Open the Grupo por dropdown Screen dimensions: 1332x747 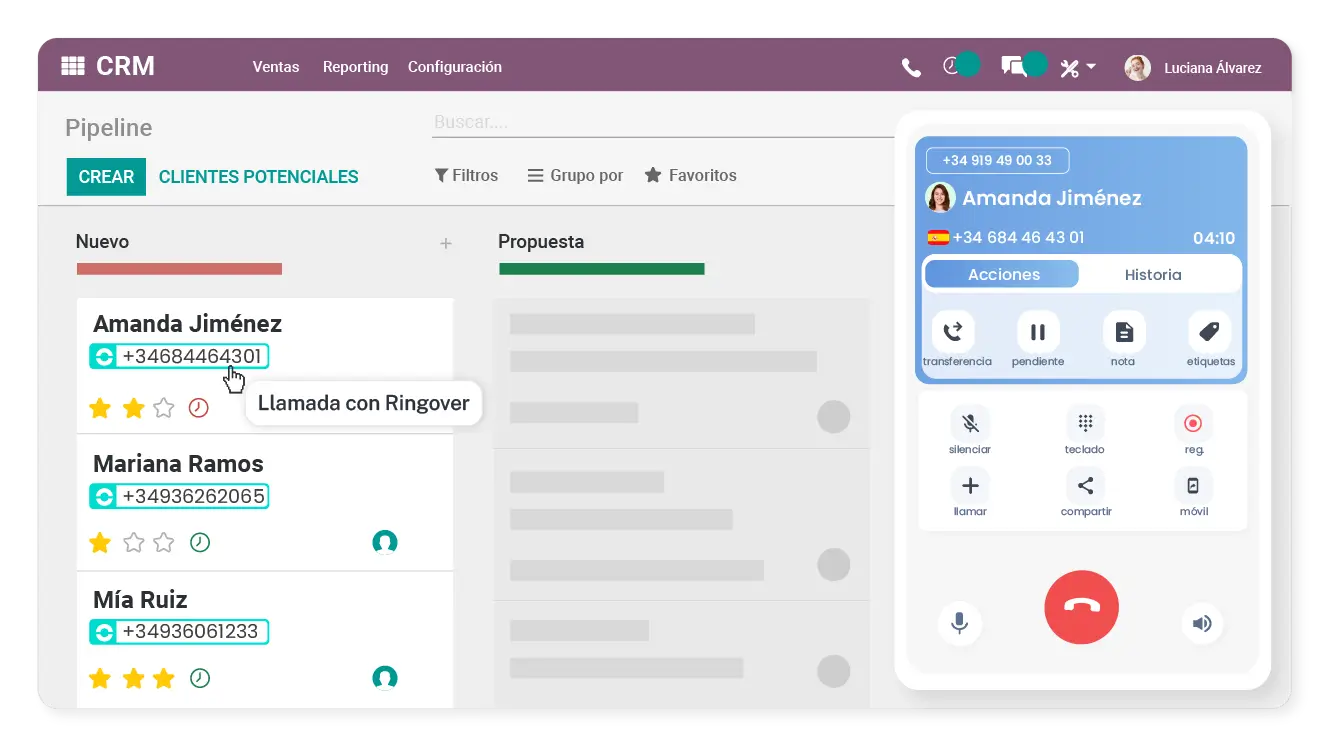(575, 175)
